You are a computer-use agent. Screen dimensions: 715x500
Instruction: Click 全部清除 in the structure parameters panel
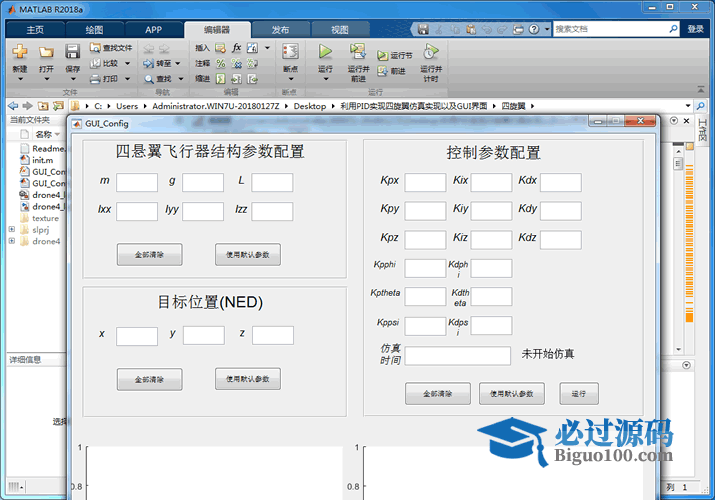coord(149,255)
